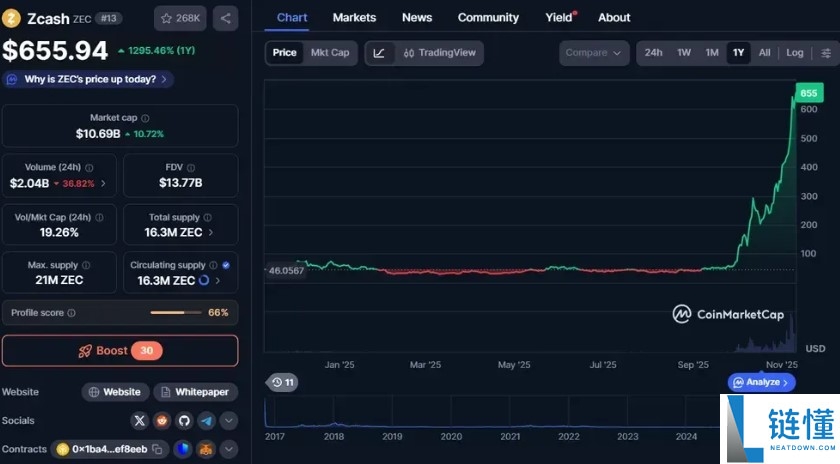Click MetaMask fox icon
840x464 pixels.
pos(206,449)
